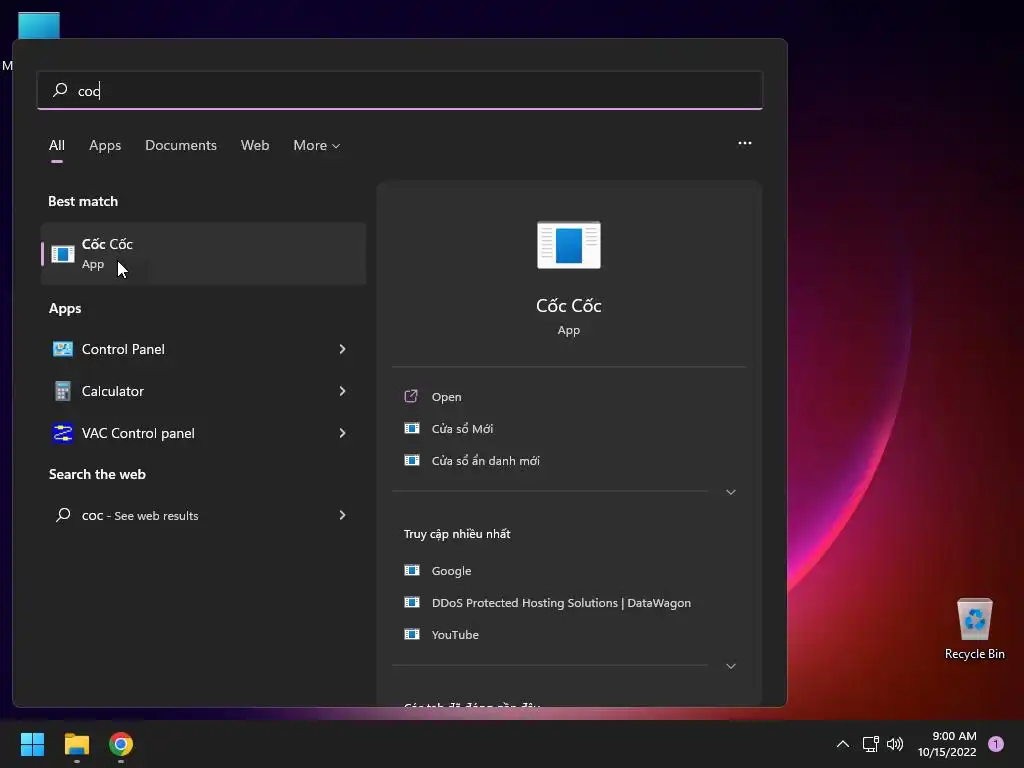The width and height of the screenshot is (1024, 768).
Task: Show hidden system tray icons
Action: pos(843,744)
